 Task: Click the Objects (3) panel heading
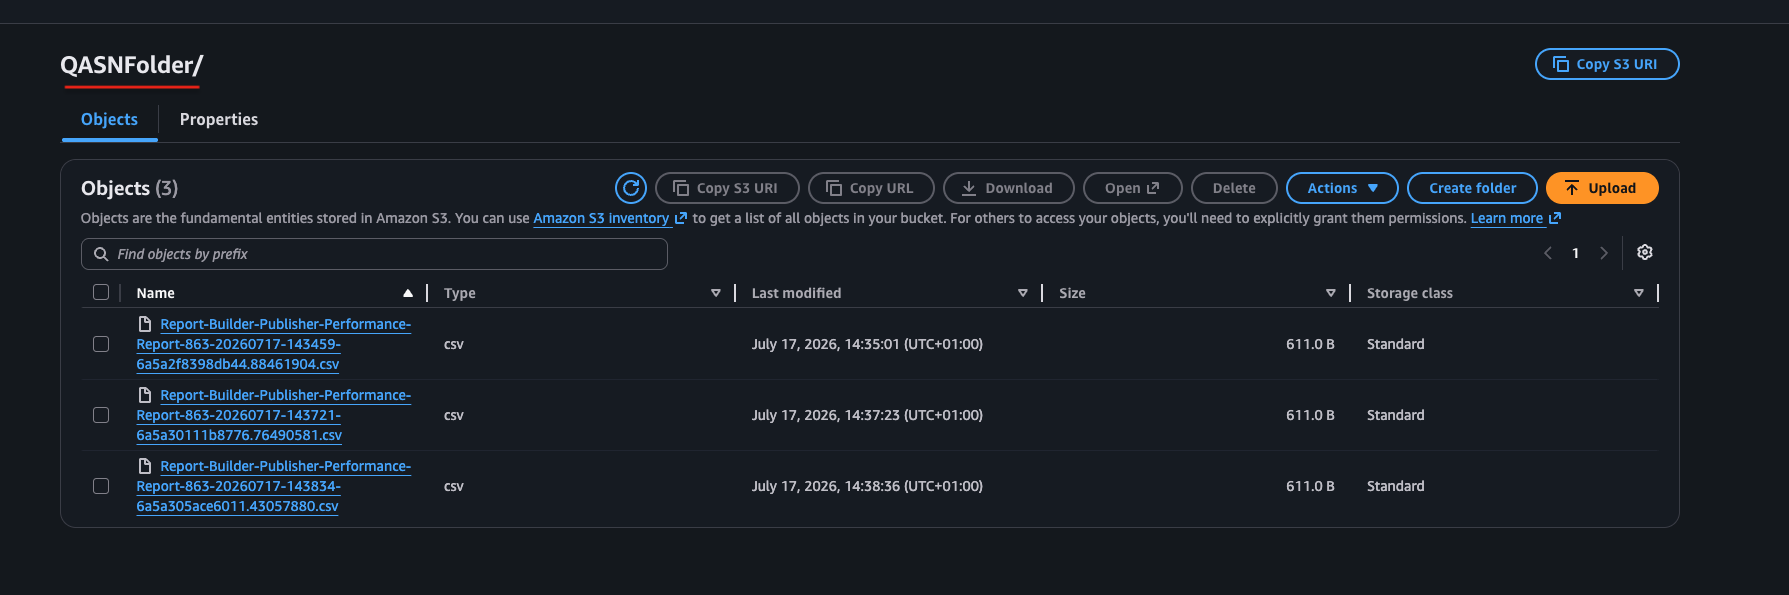129,188
